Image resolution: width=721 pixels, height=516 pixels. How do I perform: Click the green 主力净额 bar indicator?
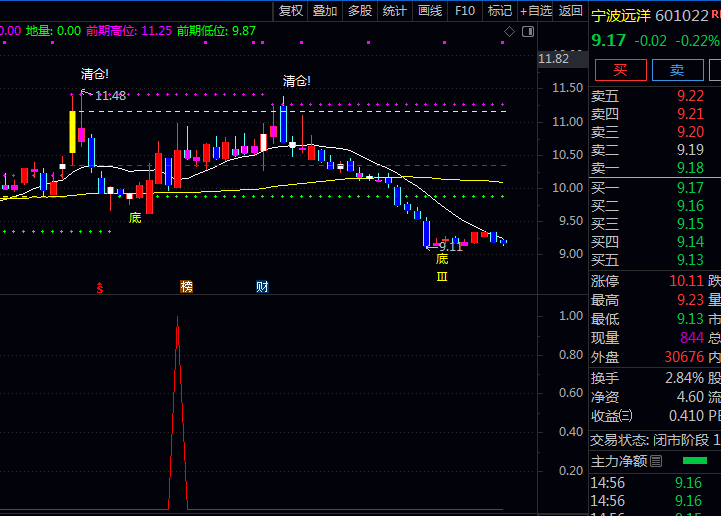coord(693,461)
